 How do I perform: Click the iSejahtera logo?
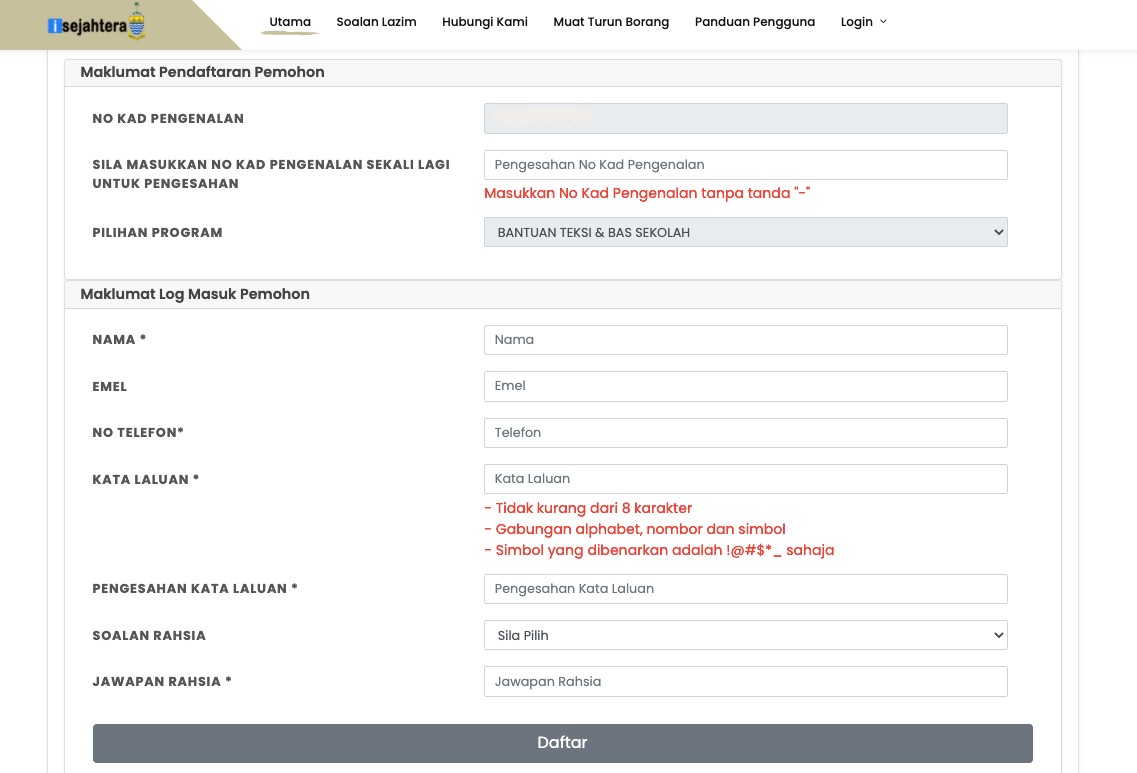coord(97,25)
